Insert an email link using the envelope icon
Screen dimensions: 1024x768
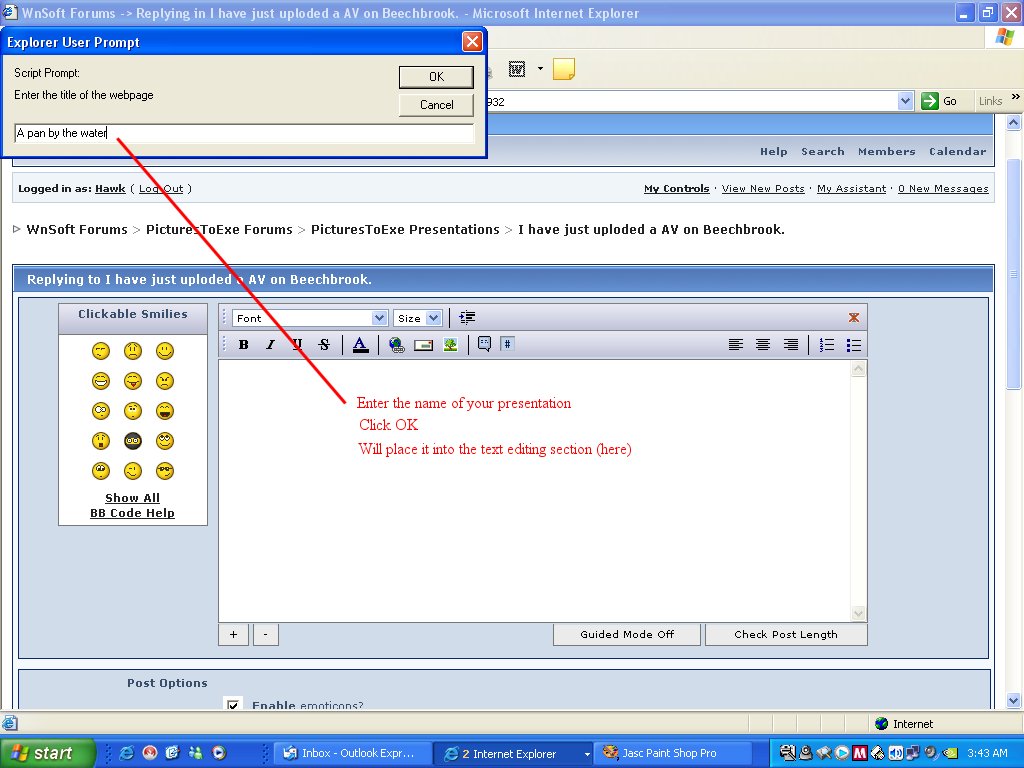(x=423, y=345)
